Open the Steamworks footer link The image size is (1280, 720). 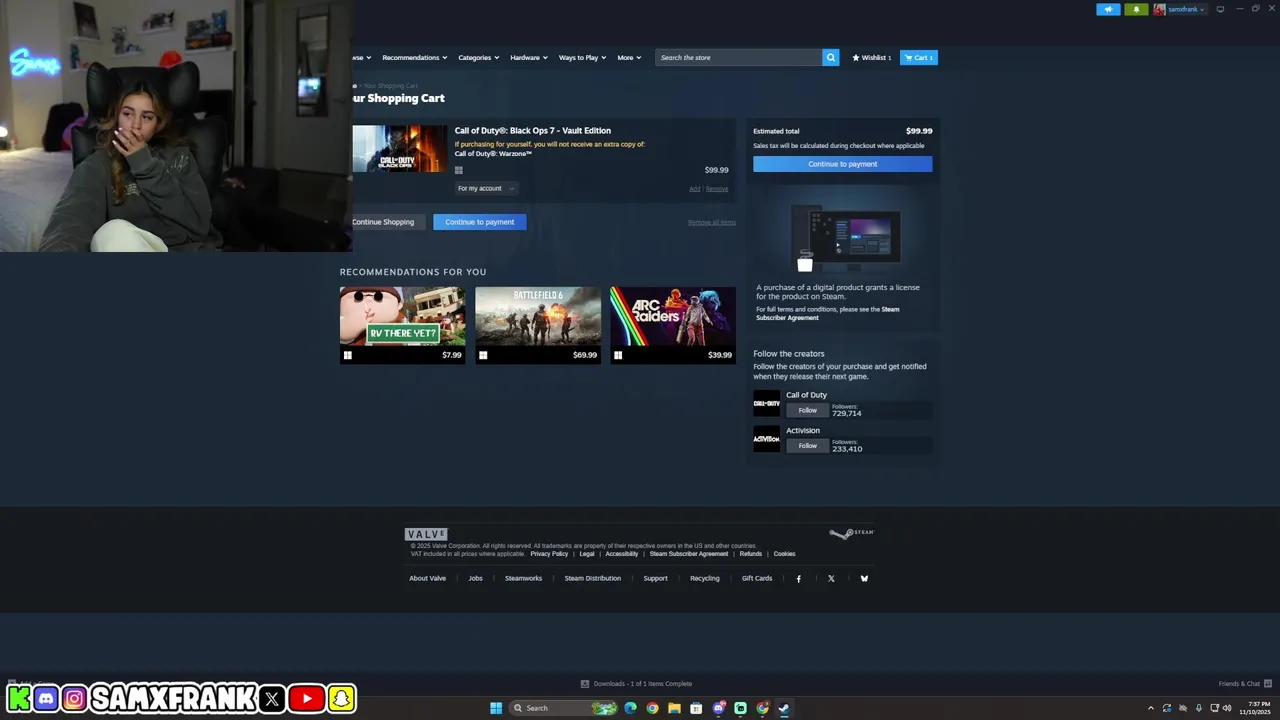[523, 578]
